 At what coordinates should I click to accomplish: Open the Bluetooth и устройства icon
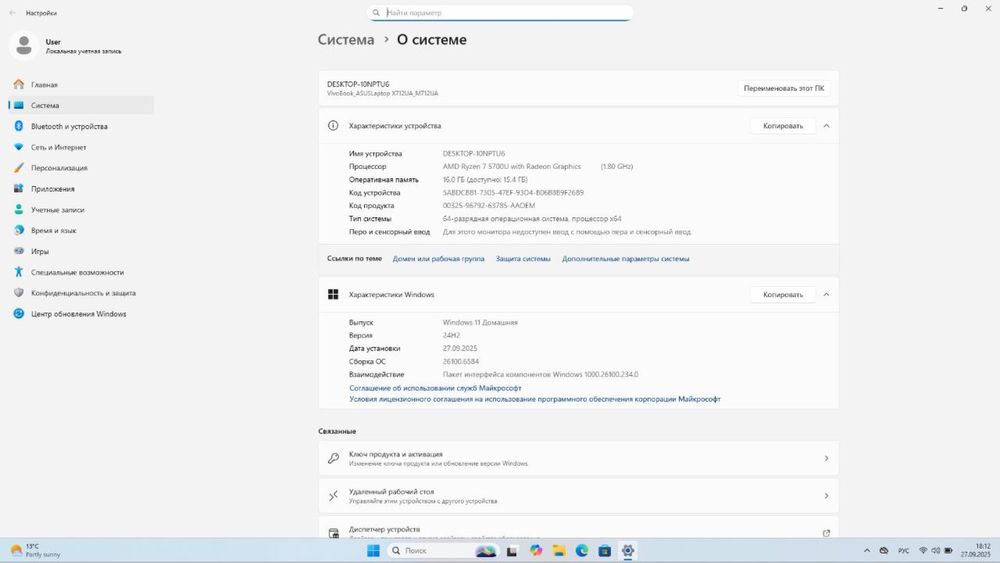(x=18, y=126)
